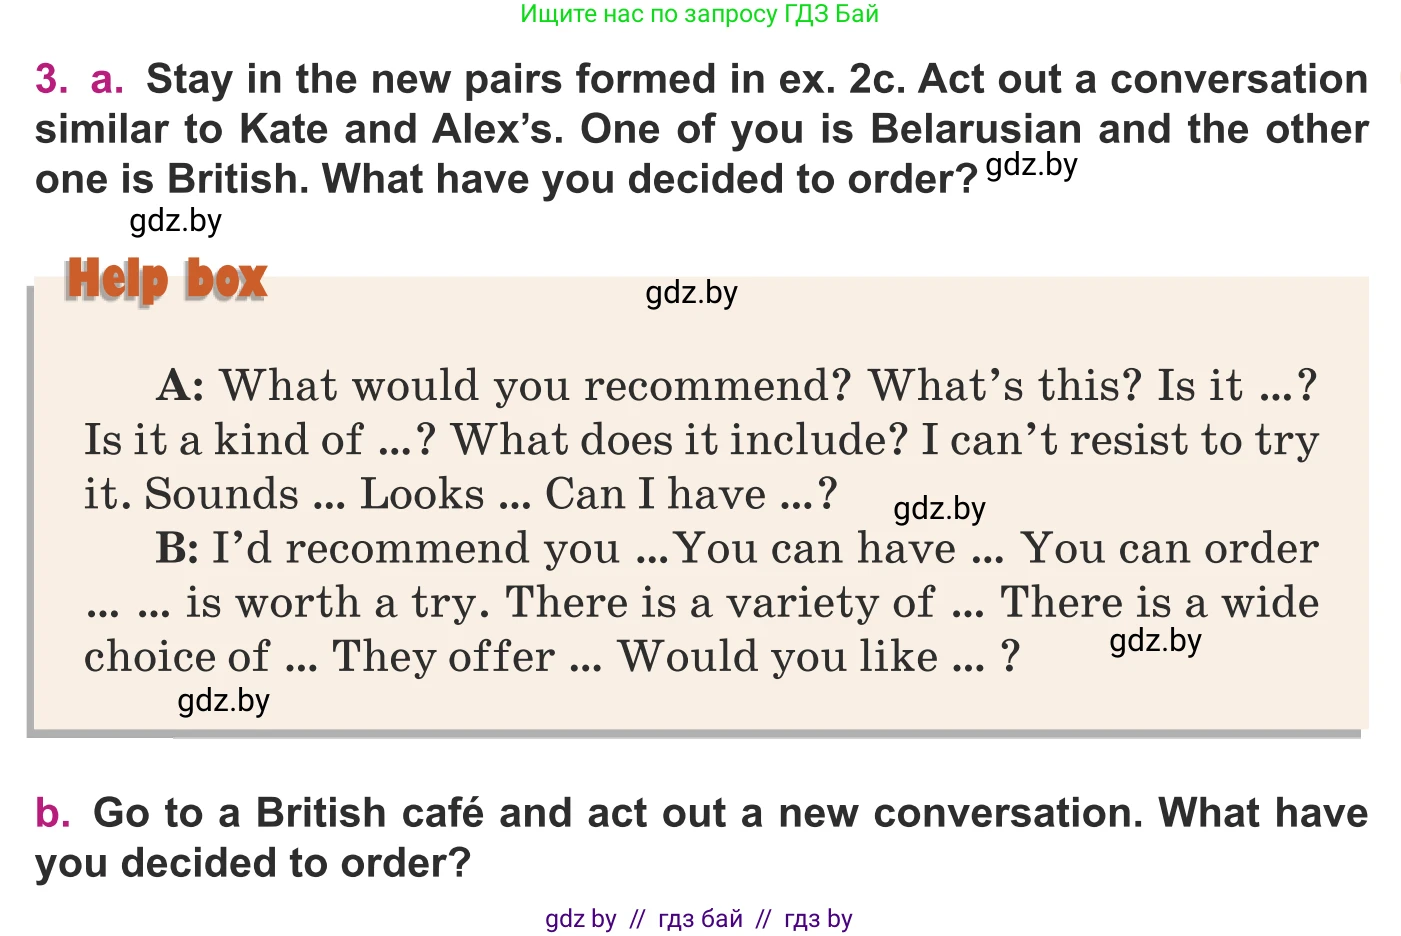1401x936 pixels.
Task: Click the pink exercise number "3."
Action: coord(52,80)
